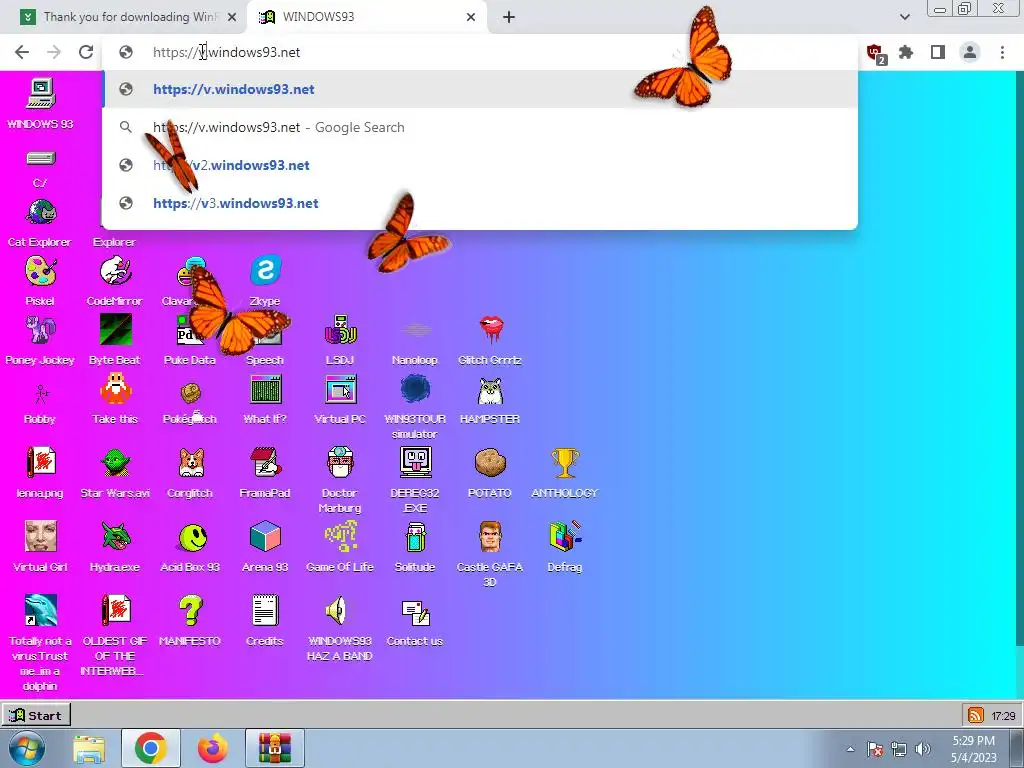Open WINDOWS93 HAZ A BAND speaker icon
This screenshot has width=1024, height=768.
click(x=336, y=611)
